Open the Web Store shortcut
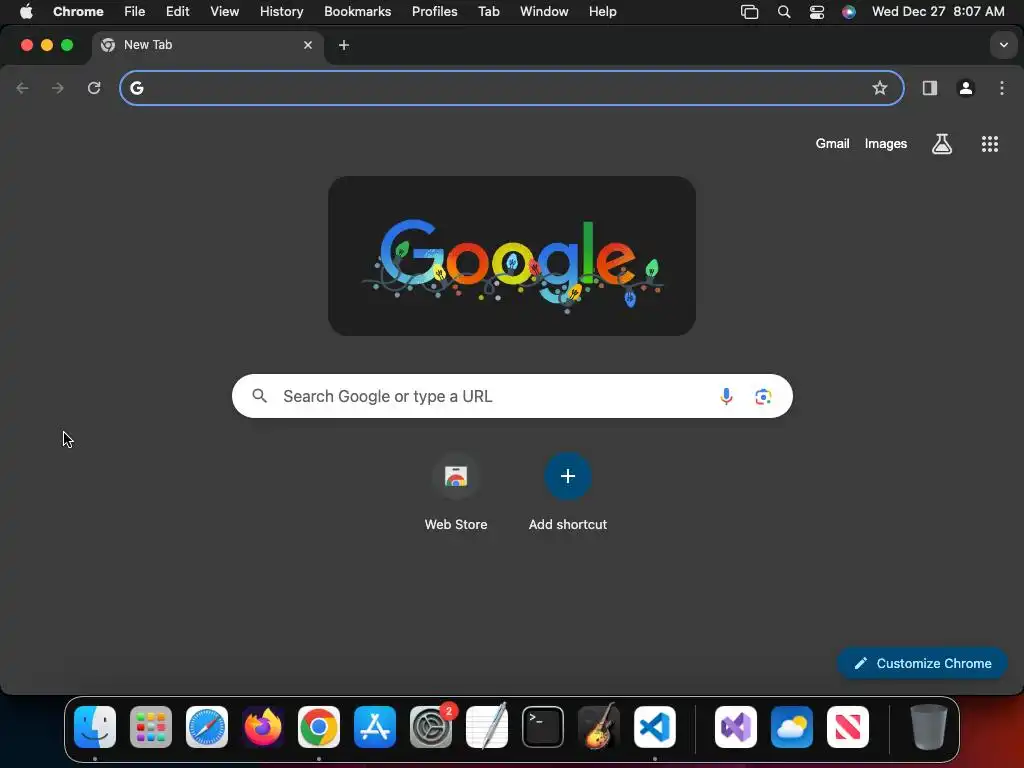Image resolution: width=1024 pixels, height=768 pixels. [456, 490]
